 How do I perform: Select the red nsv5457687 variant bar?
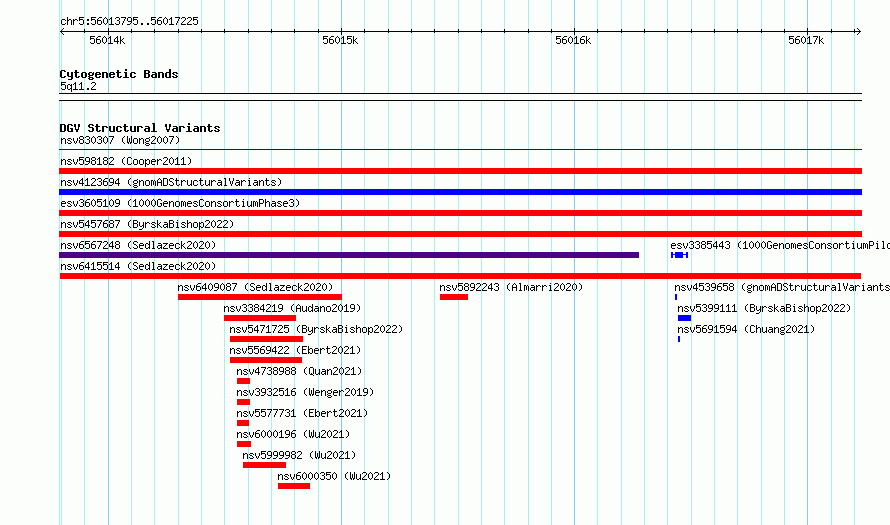click(x=460, y=234)
